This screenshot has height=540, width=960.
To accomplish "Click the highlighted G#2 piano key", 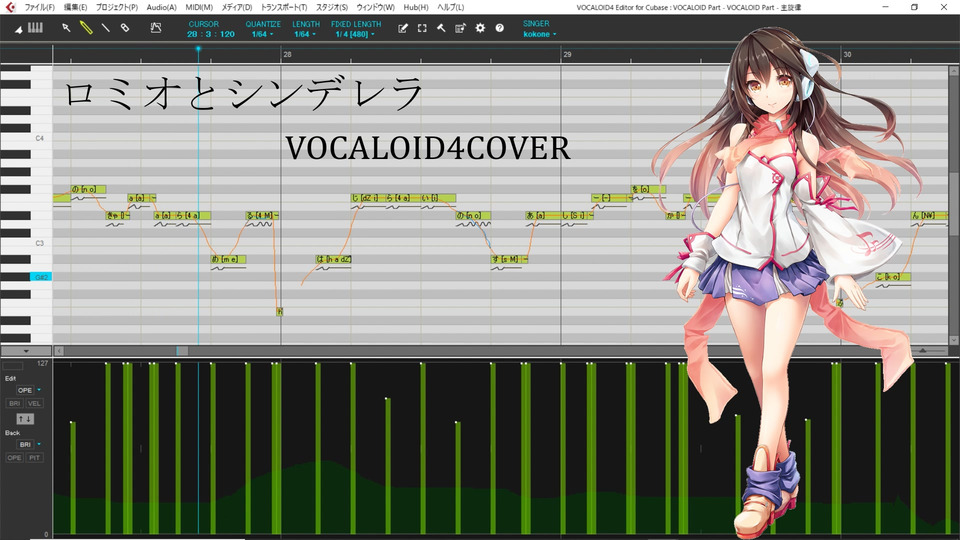I will click(40, 277).
